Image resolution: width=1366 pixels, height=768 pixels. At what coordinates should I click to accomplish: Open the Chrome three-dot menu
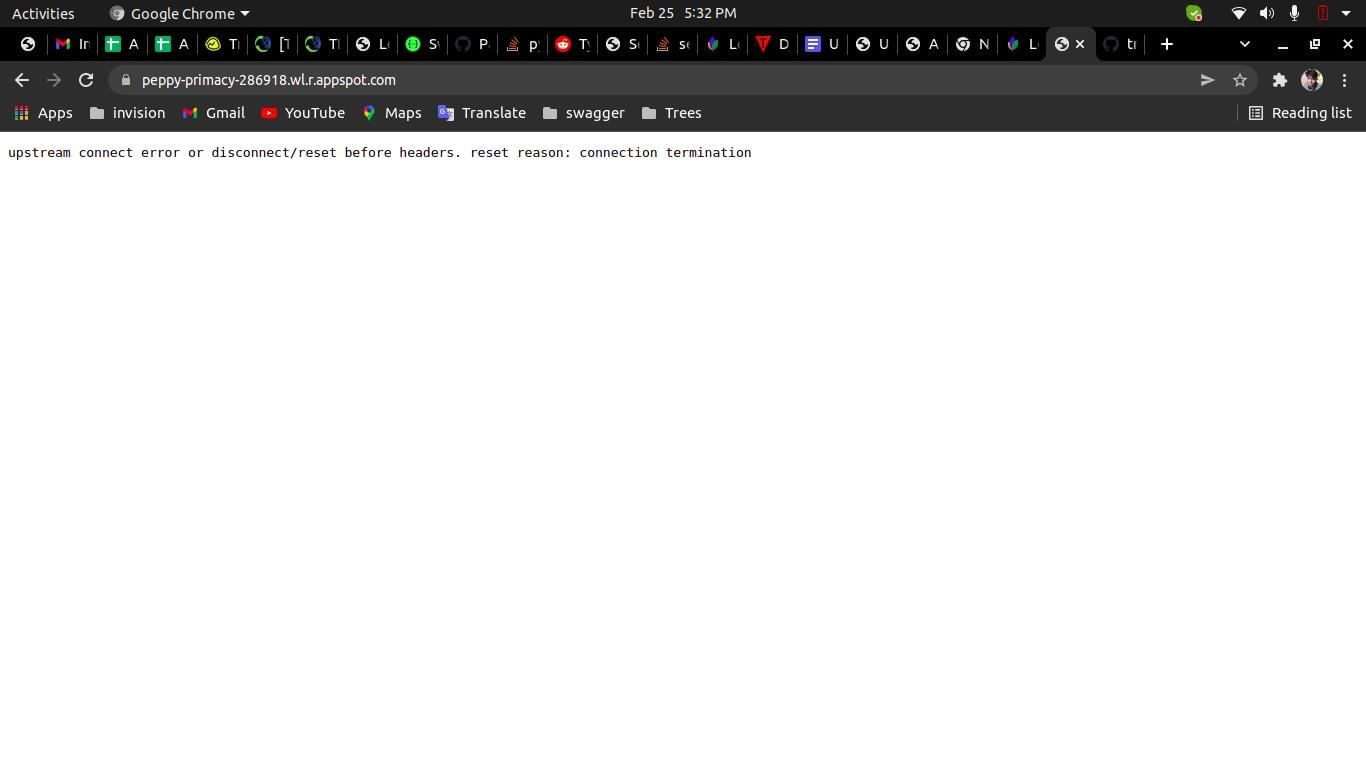pos(1344,80)
